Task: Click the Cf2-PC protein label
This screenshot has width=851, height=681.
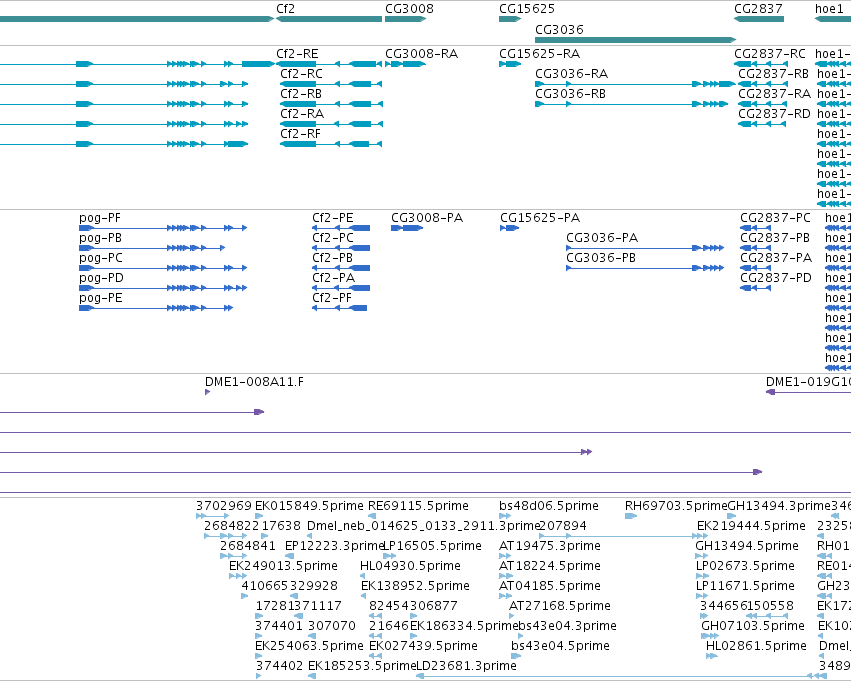Action: (x=333, y=238)
